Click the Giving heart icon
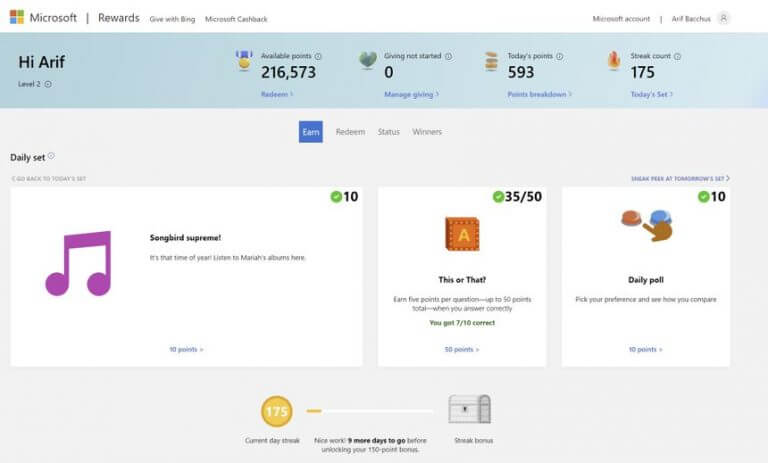The image size is (768, 463). pyautogui.click(x=368, y=60)
